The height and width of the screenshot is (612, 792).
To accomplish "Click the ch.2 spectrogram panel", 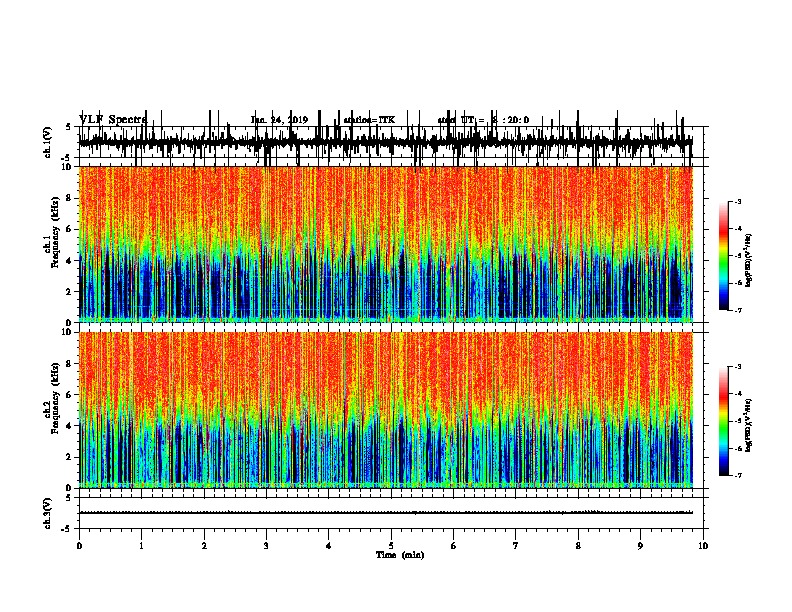I will point(386,410).
